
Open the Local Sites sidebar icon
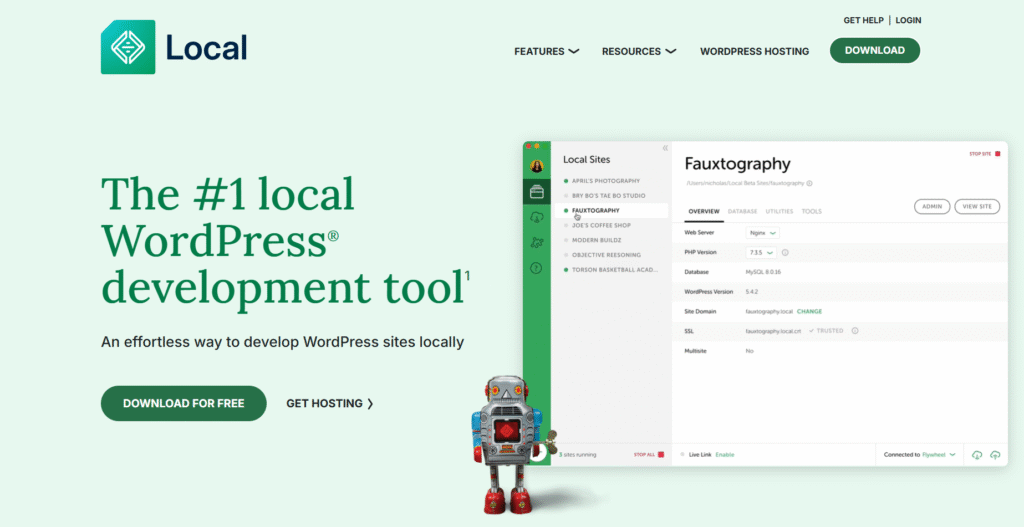pyautogui.click(x=537, y=192)
